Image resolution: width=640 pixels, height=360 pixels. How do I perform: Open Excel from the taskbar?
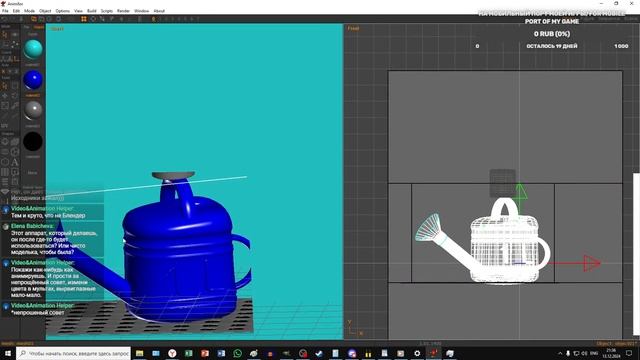click(189, 353)
